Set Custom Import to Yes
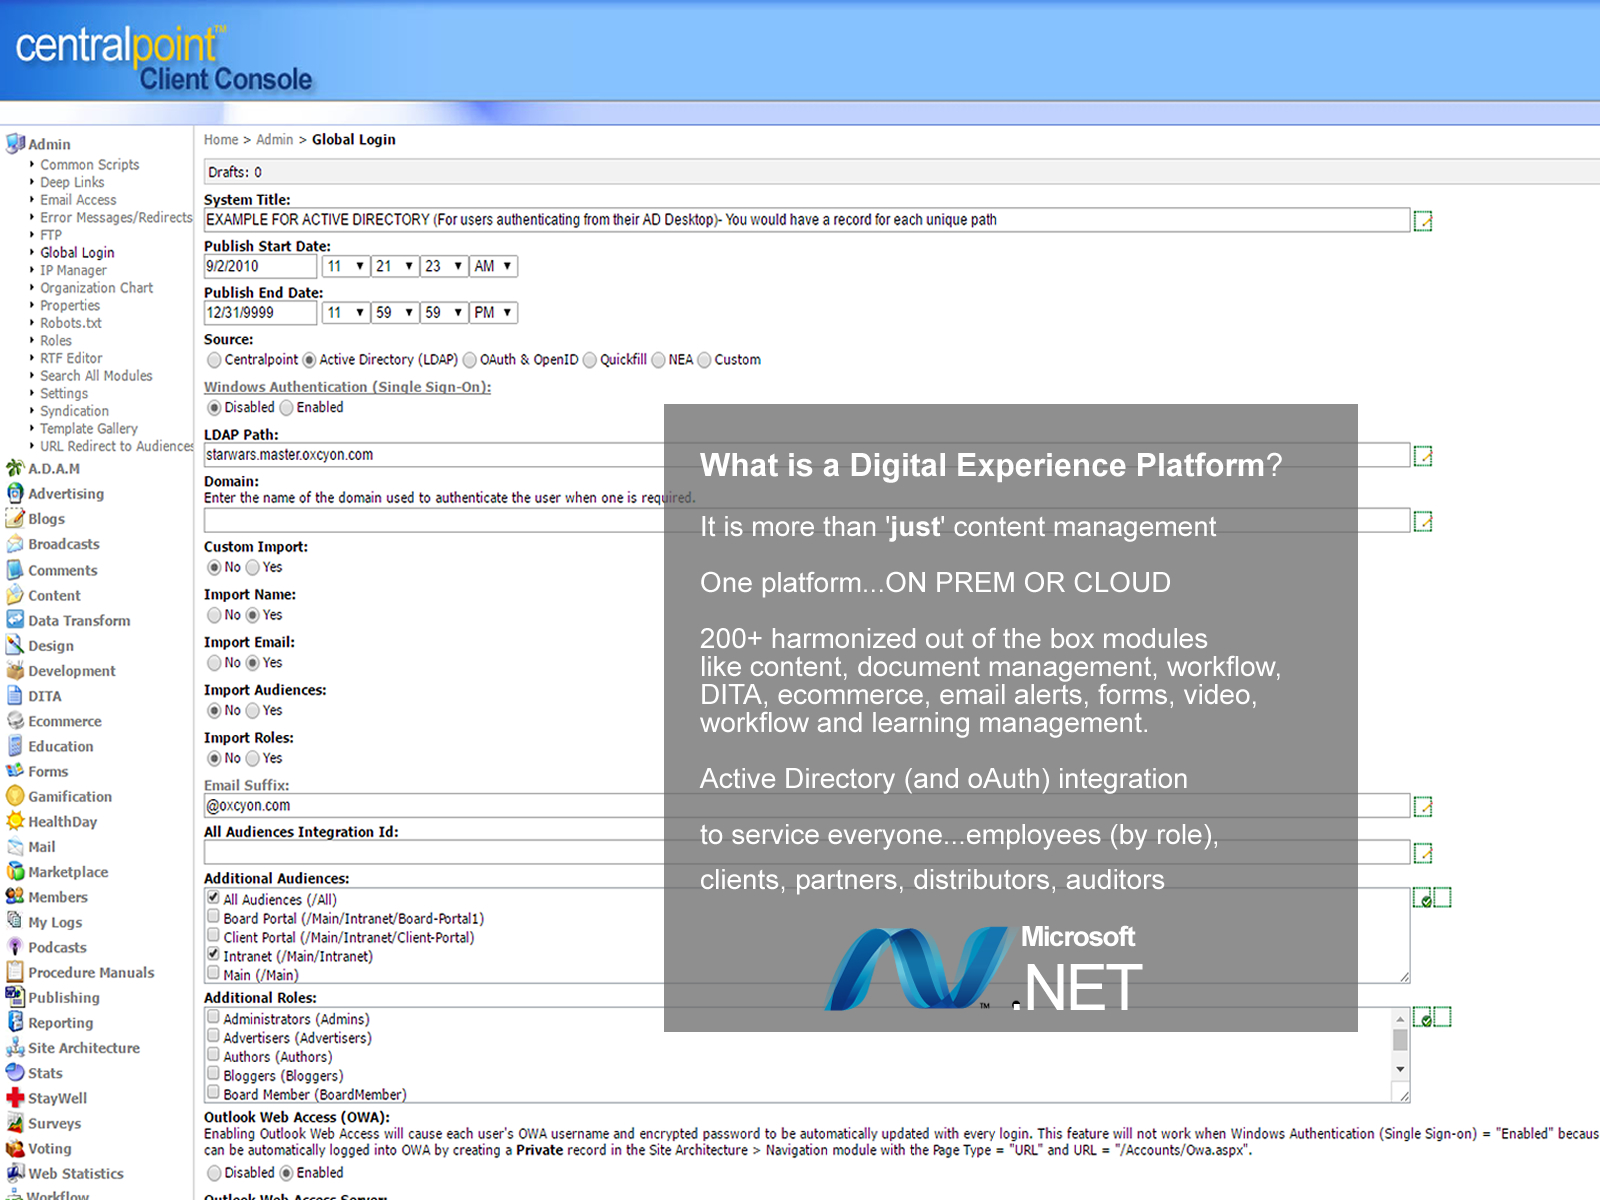Viewport: 1600px width, 1200px height. (252, 568)
